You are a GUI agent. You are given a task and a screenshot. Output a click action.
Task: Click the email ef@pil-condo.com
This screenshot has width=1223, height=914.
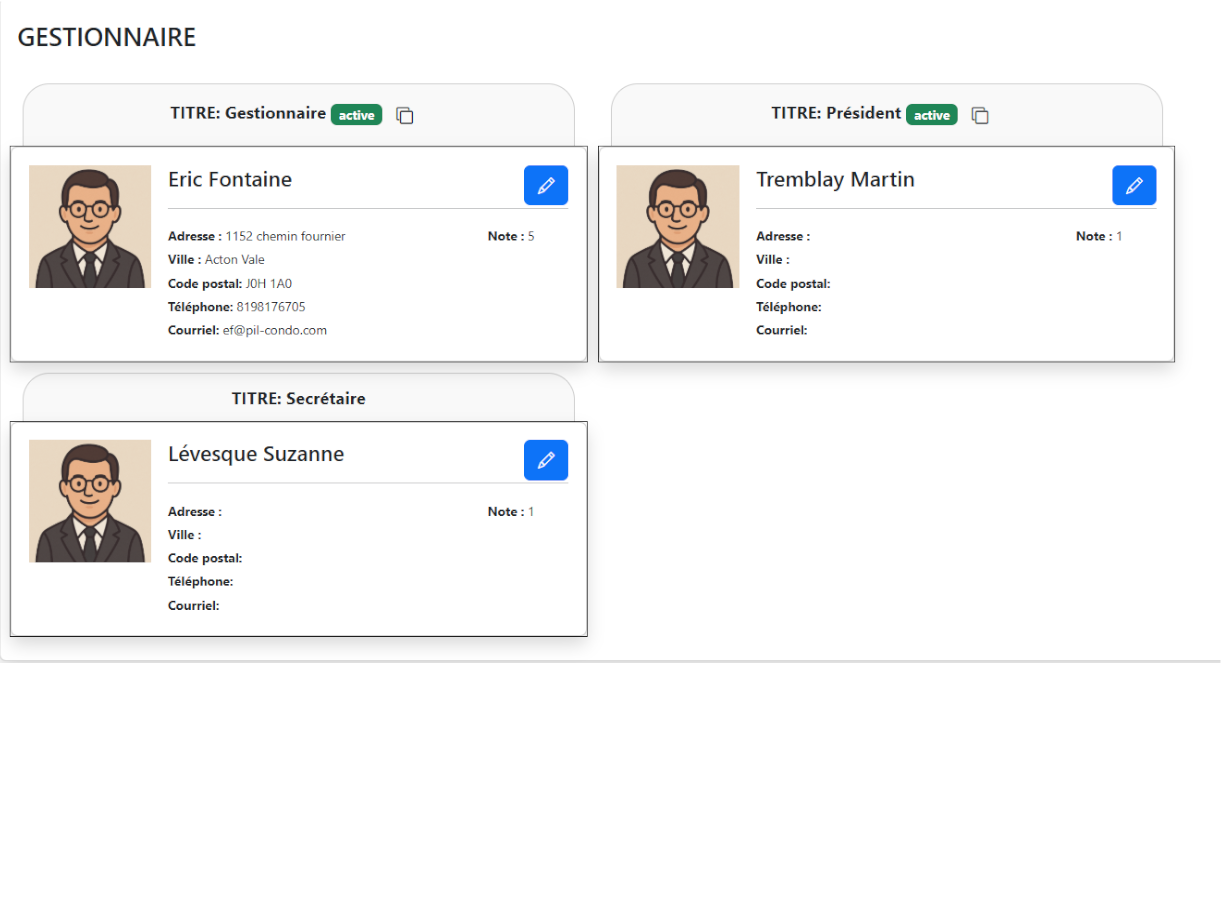[x=274, y=330]
